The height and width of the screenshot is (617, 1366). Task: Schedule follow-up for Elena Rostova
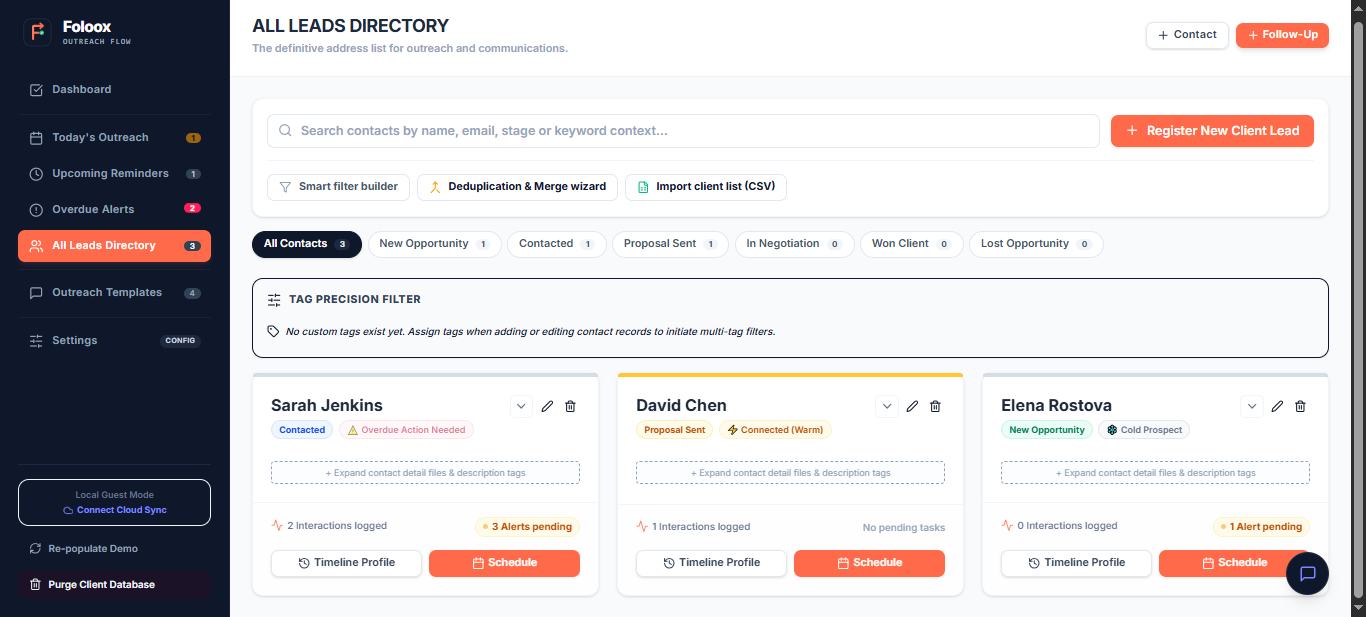tap(1234, 563)
